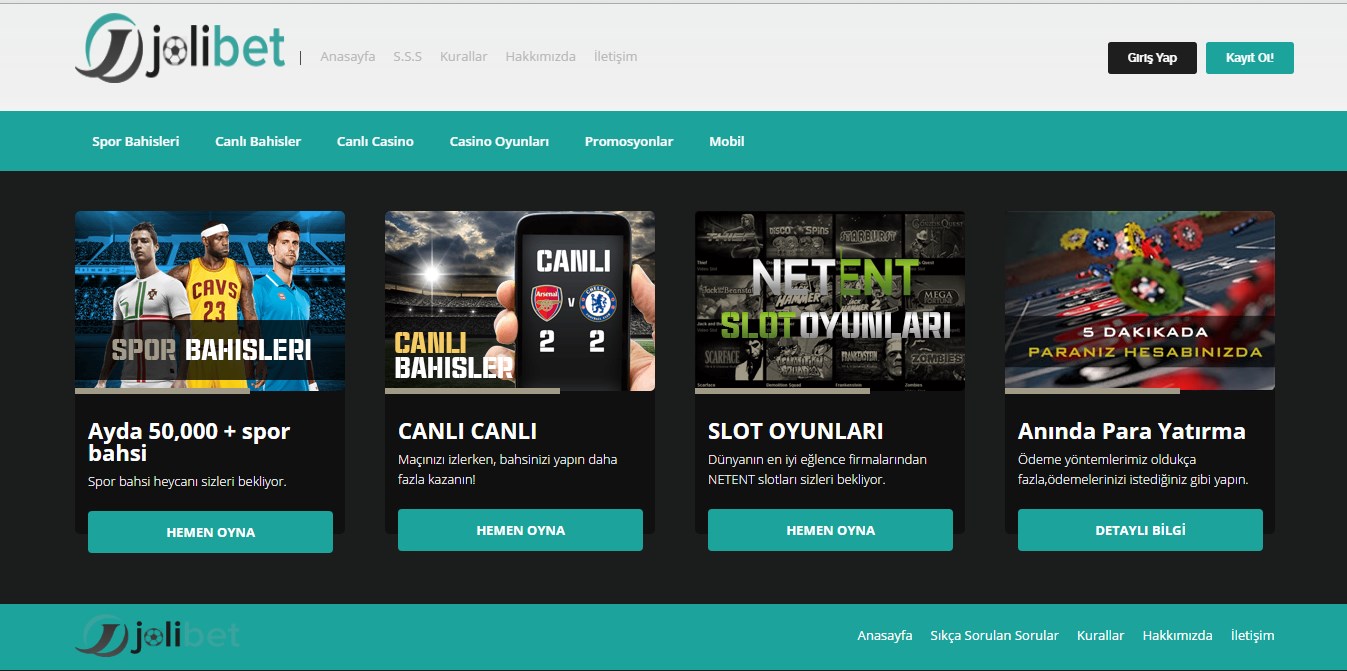Image resolution: width=1347 pixels, height=671 pixels.
Task: Open S.S.S in the header menu
Action: coord(407,57)
